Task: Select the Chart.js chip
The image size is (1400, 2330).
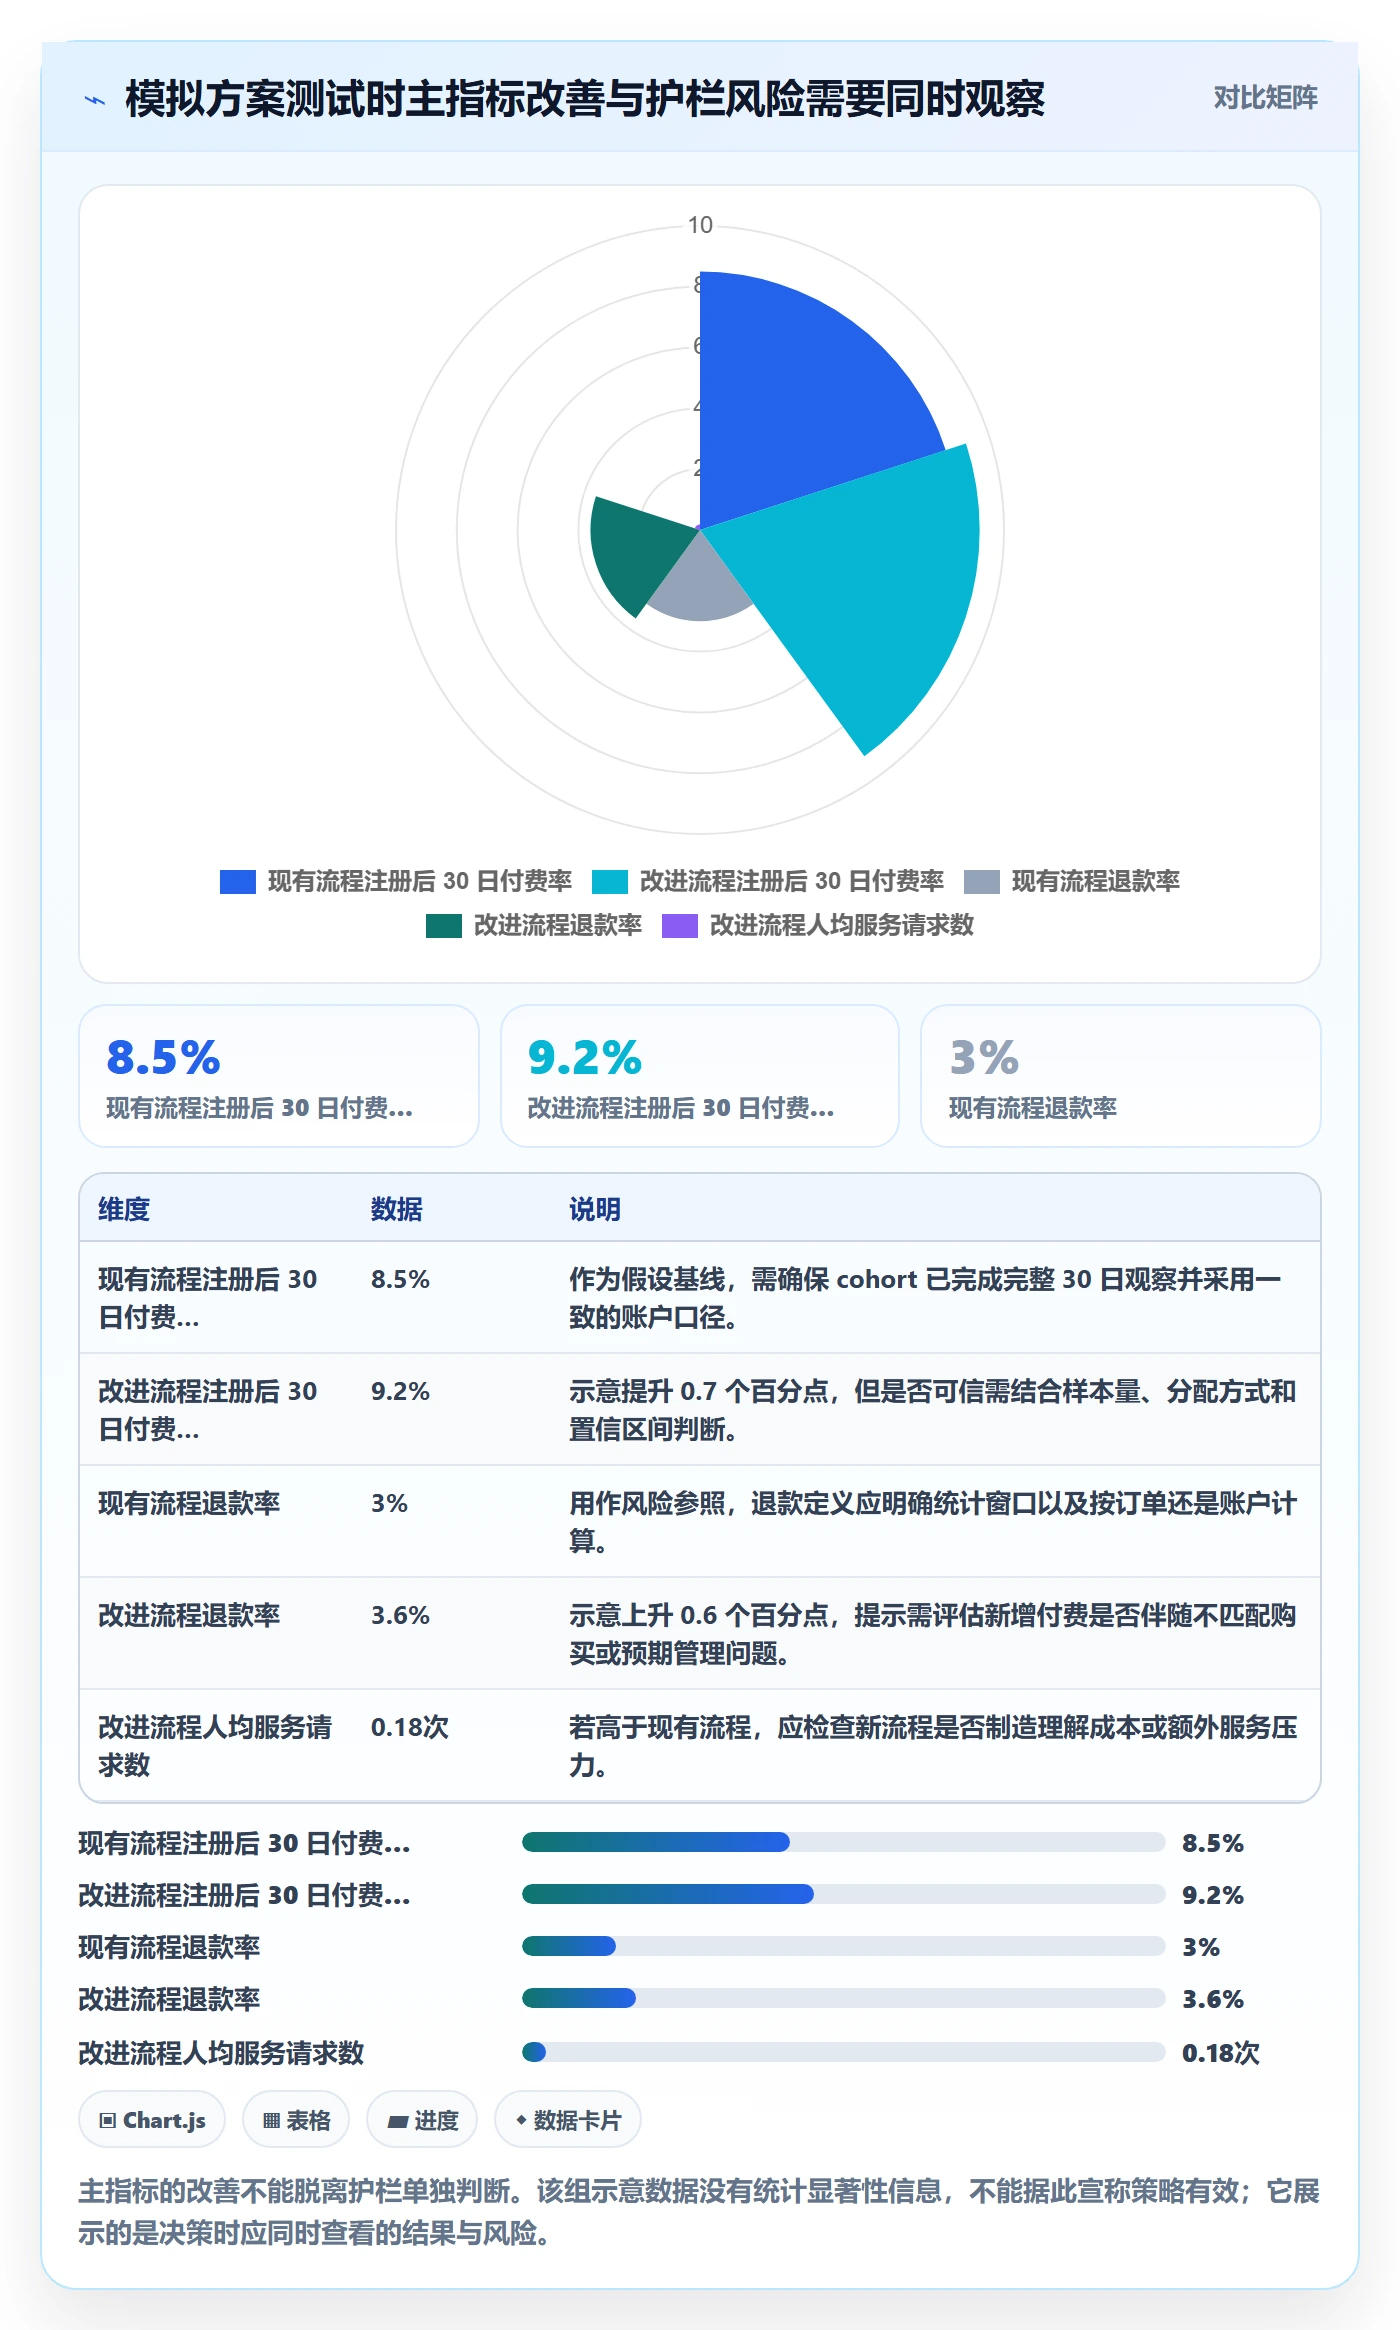Action: (152, 2119)
